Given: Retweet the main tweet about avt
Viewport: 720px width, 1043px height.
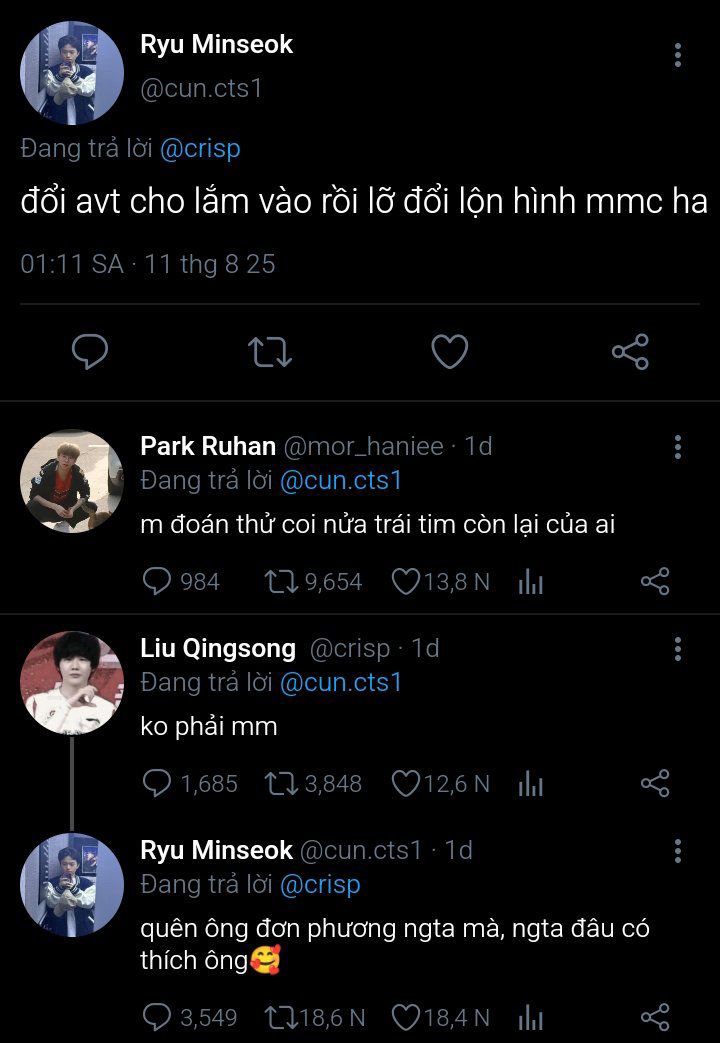Looking at the screenshot, I should tap(270, 351).
